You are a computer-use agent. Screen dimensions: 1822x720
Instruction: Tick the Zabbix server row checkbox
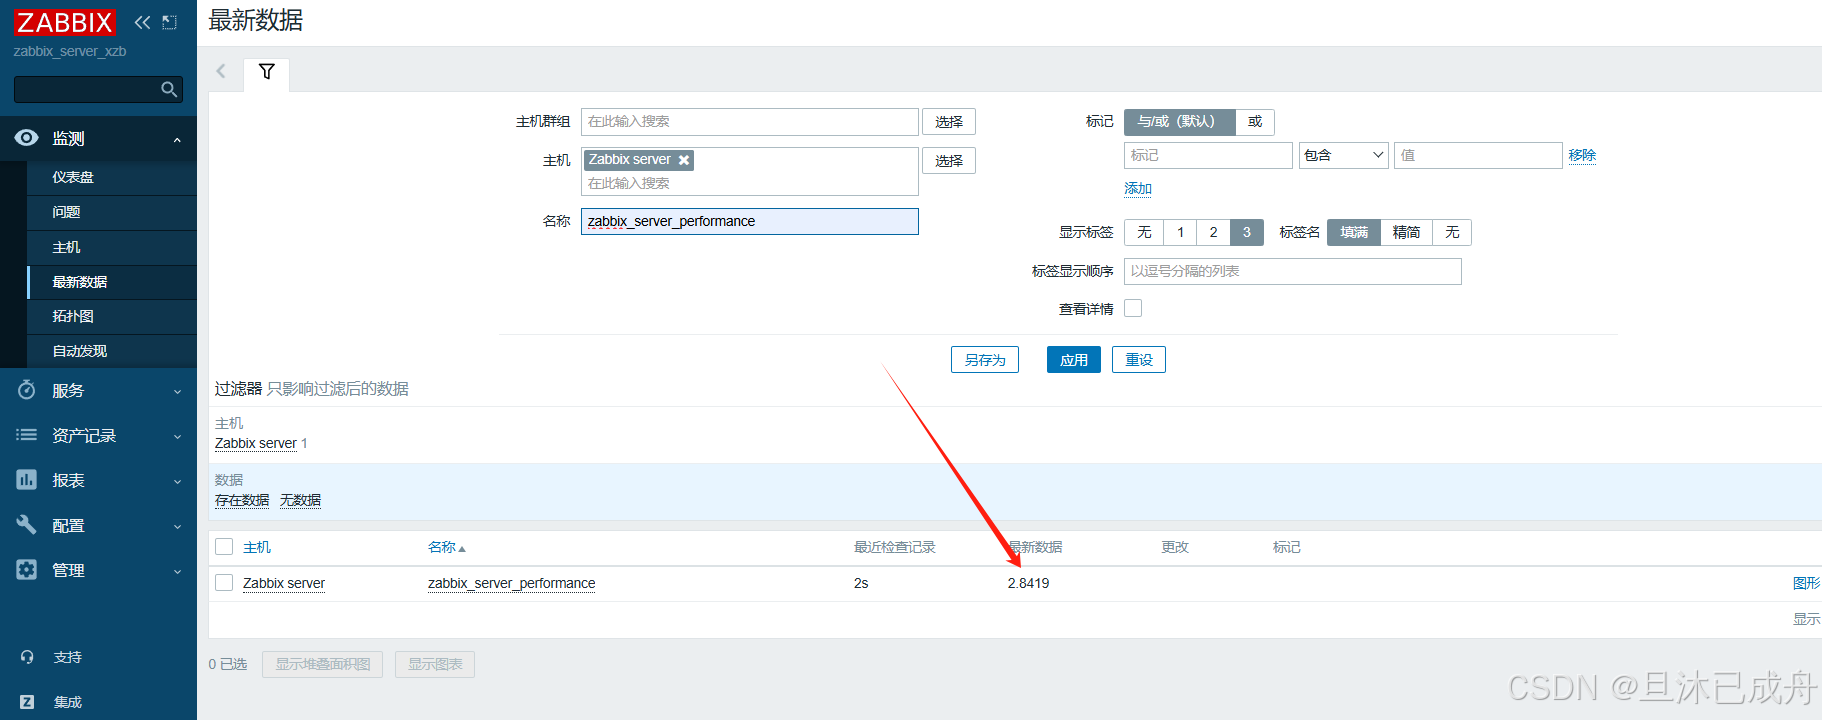coord(224,583)
